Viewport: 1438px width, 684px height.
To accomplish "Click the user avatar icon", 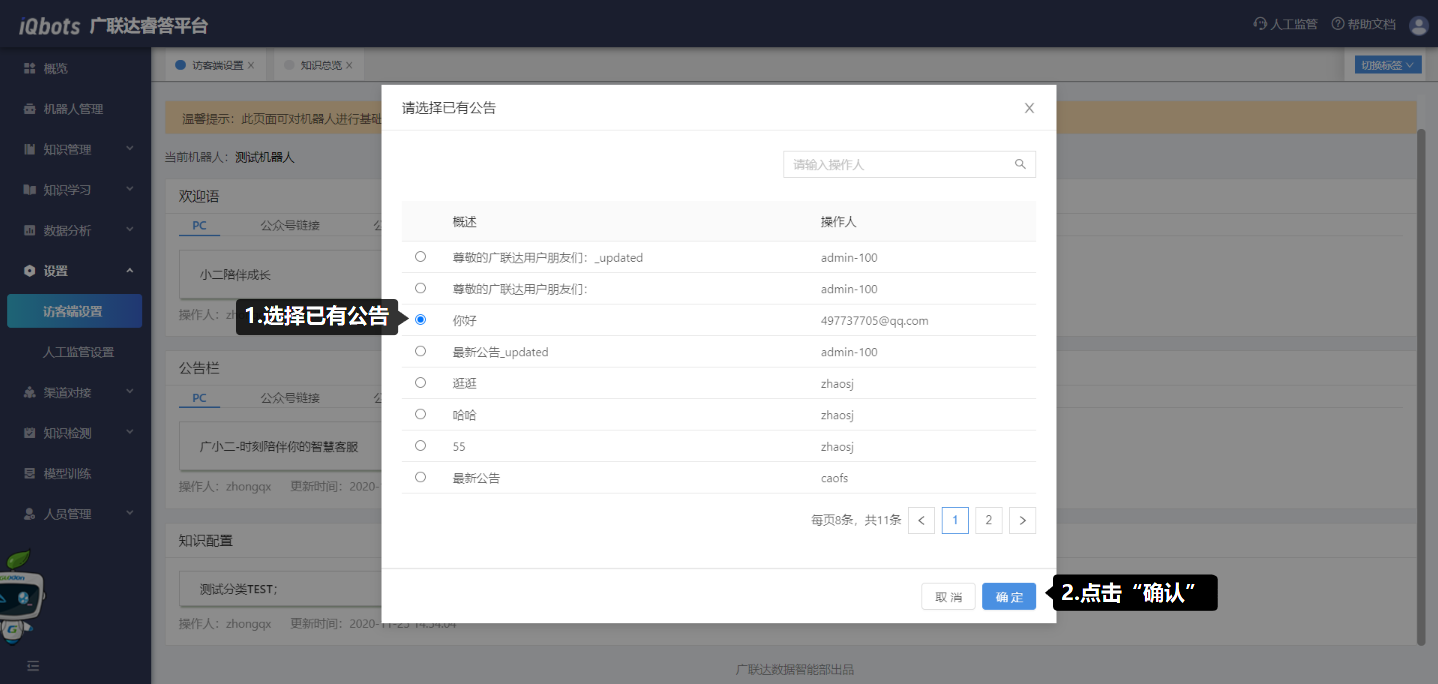I will pos(1418,25).
